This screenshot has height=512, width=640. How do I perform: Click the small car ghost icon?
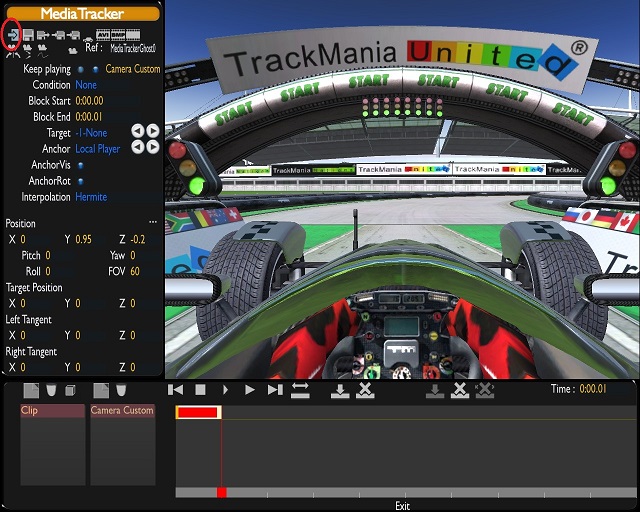click(88, 40)
